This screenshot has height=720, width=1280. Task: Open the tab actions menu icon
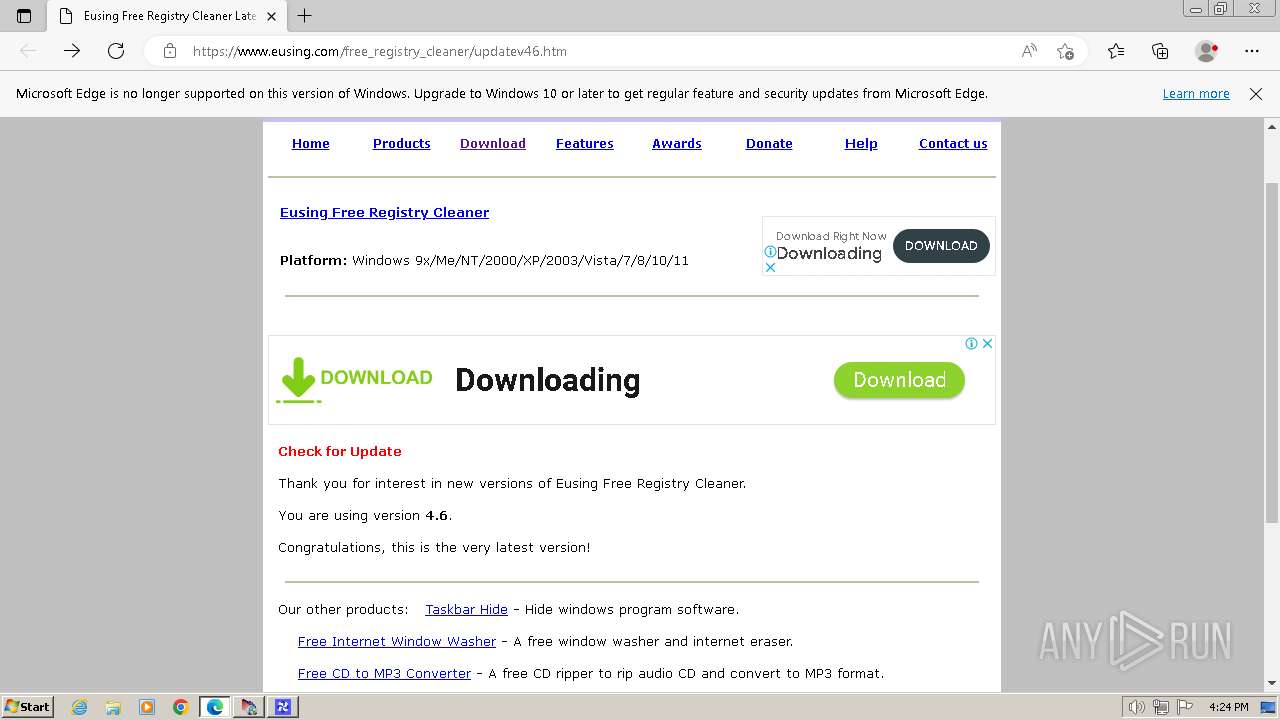[24, 16]
